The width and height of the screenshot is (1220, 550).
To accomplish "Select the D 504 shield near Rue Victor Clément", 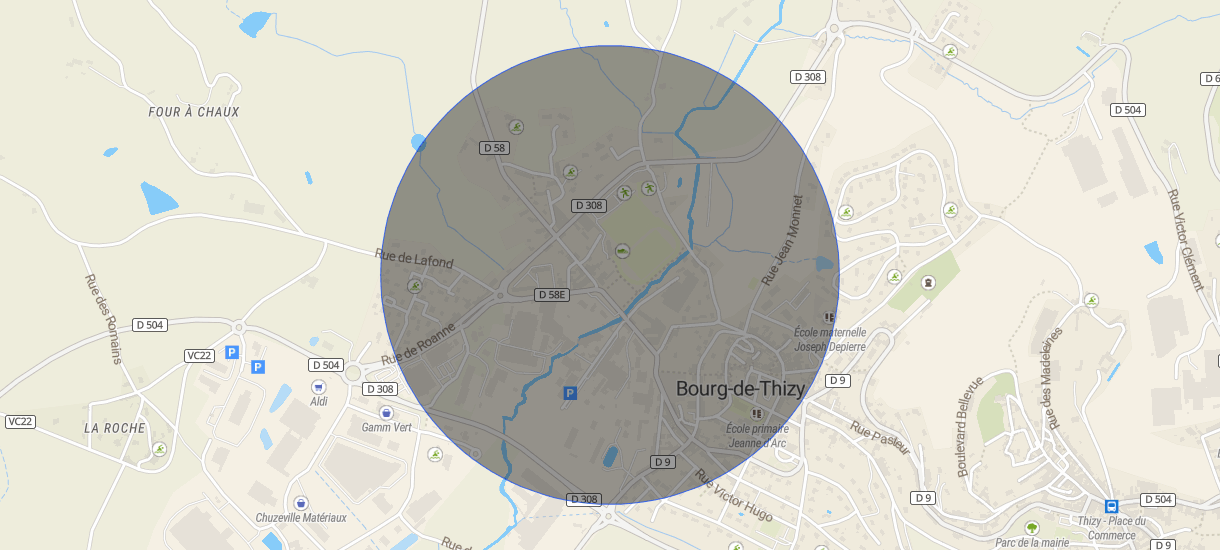I will tap(1128, 110).
